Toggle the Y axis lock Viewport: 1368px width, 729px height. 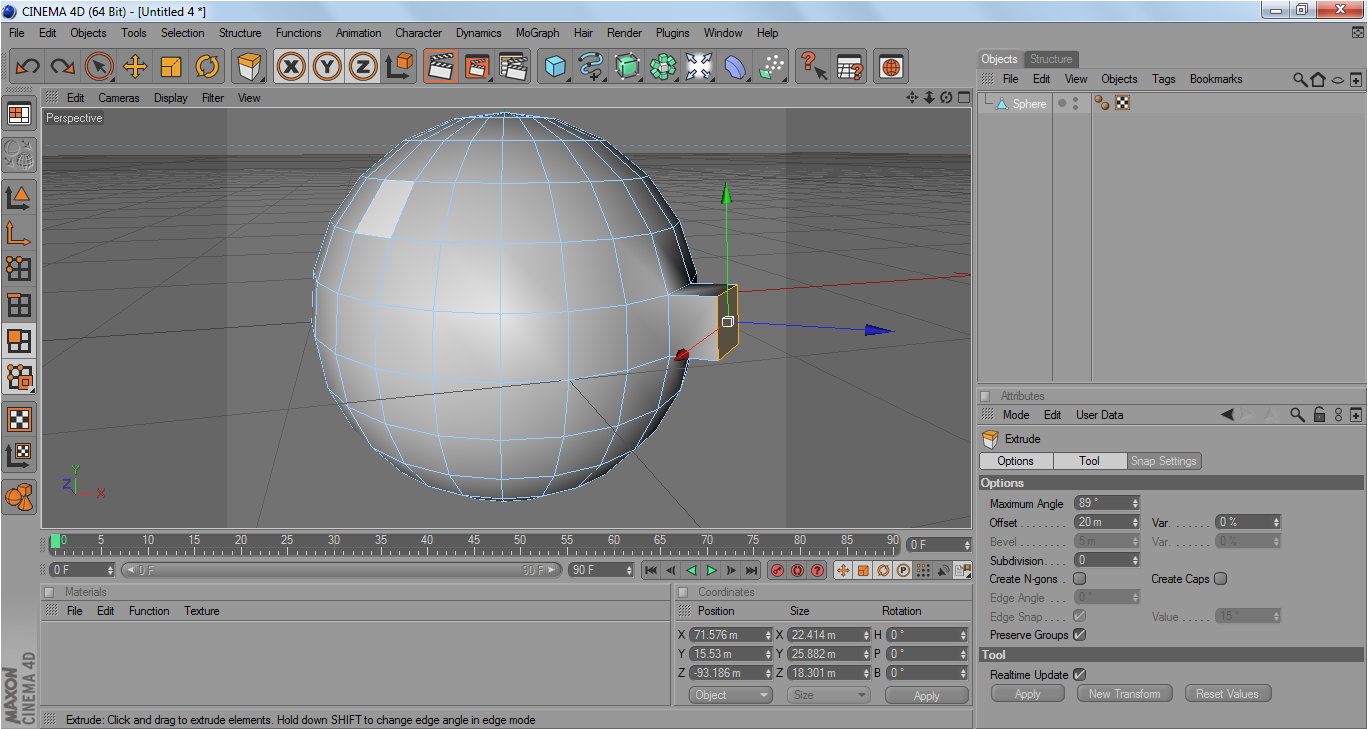pos(327,67)
